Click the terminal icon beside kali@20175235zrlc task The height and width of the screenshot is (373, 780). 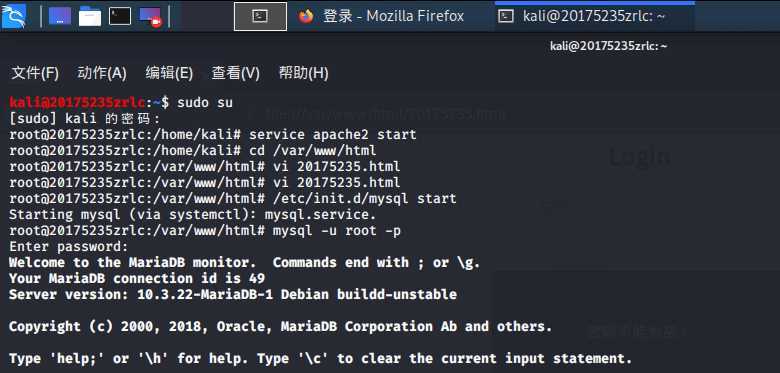[506, 16]
